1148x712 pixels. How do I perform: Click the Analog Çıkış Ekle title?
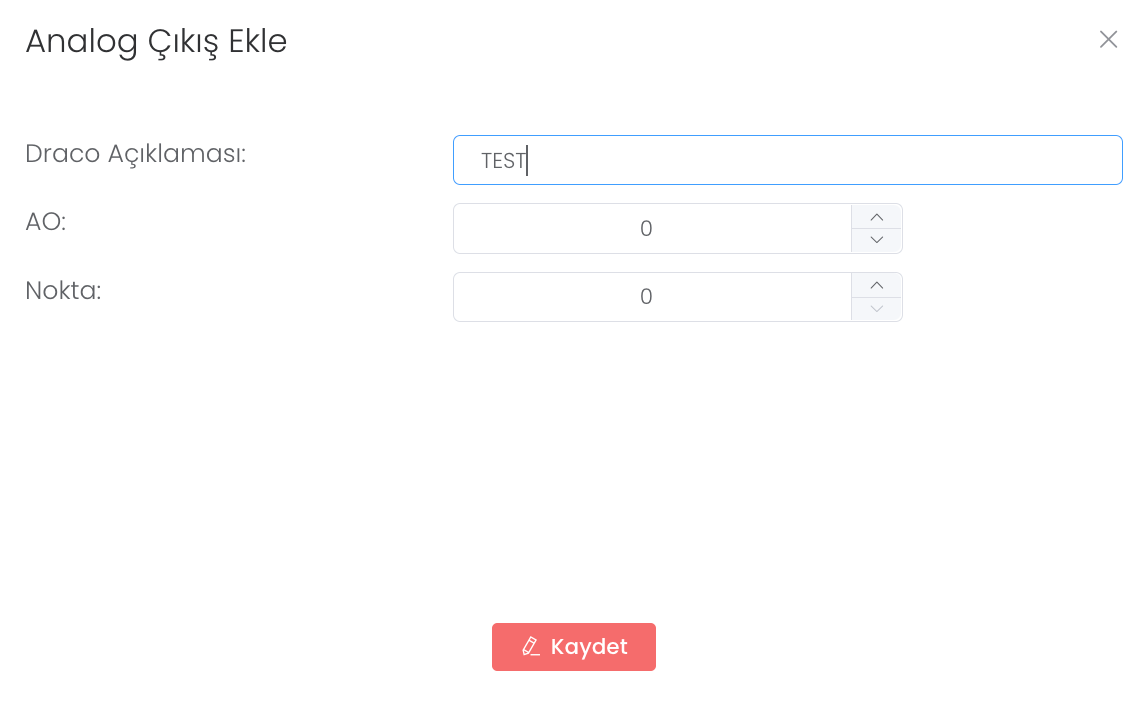point(156,41)
